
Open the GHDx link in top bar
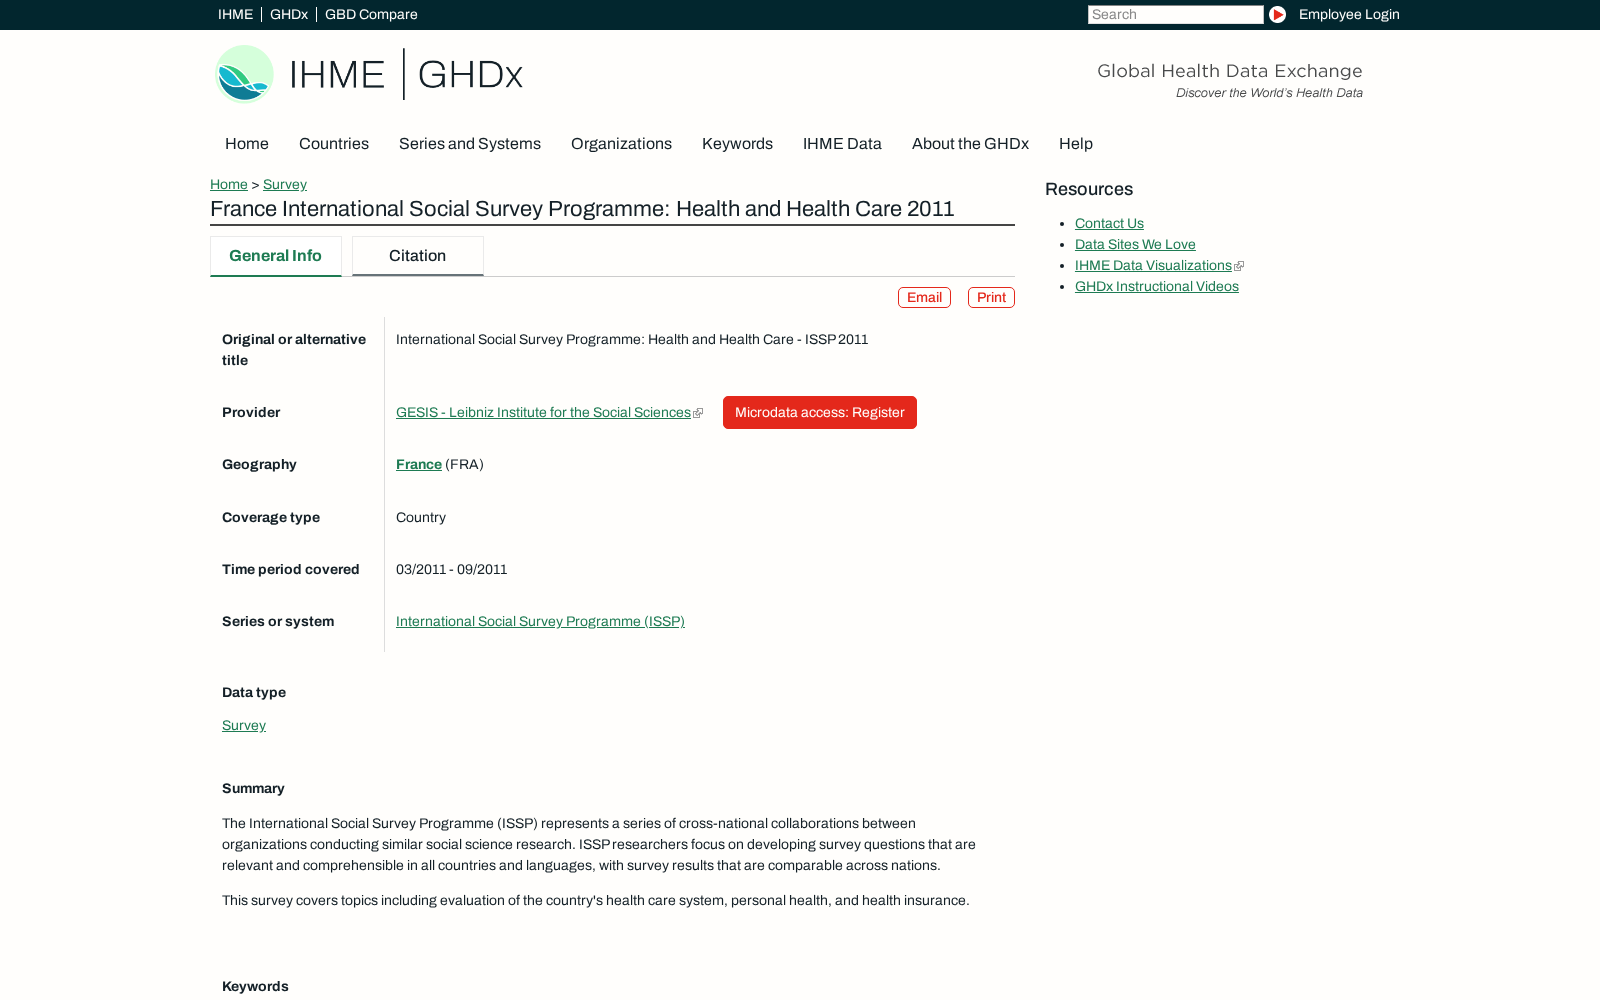pos(289,14)
